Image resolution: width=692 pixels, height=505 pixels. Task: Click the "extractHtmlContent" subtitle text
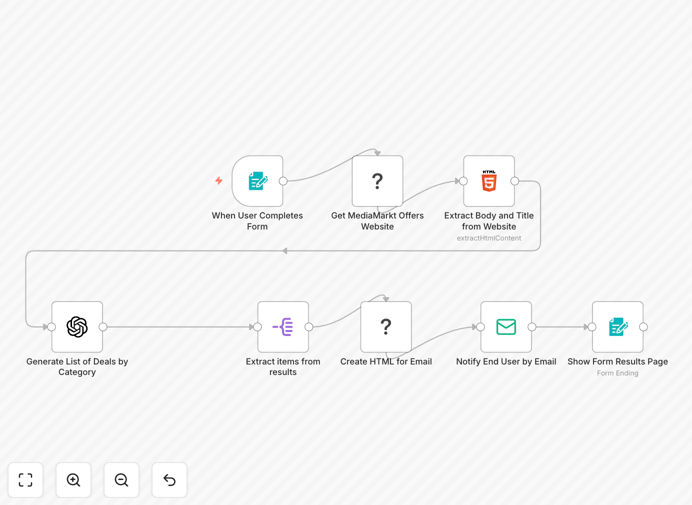[x=489, y=238]
